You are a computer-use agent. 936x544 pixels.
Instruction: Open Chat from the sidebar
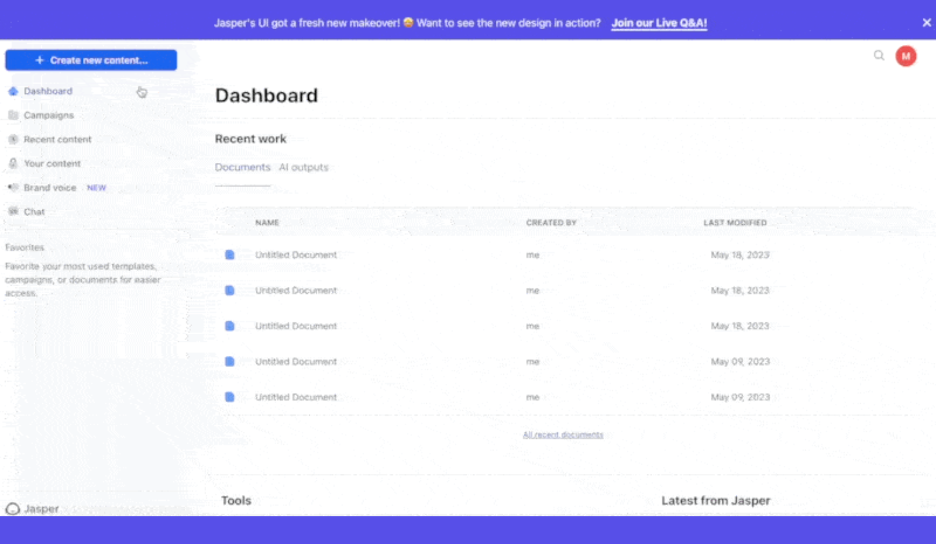click(34, 211)
